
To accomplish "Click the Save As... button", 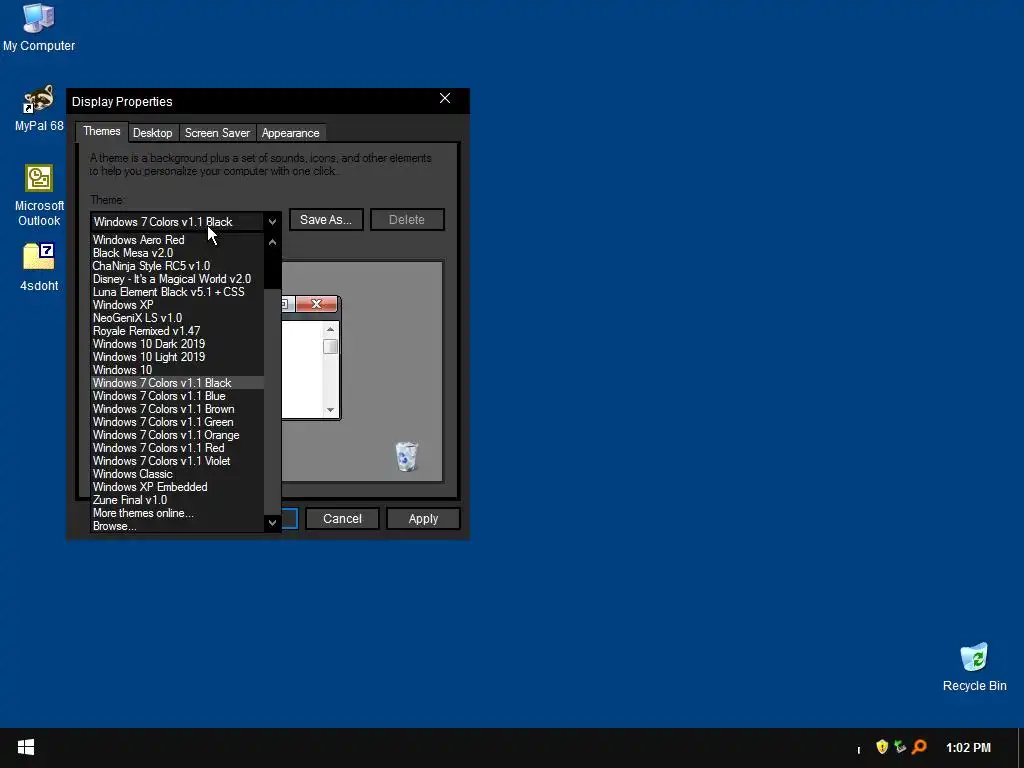I will [326, 219].
